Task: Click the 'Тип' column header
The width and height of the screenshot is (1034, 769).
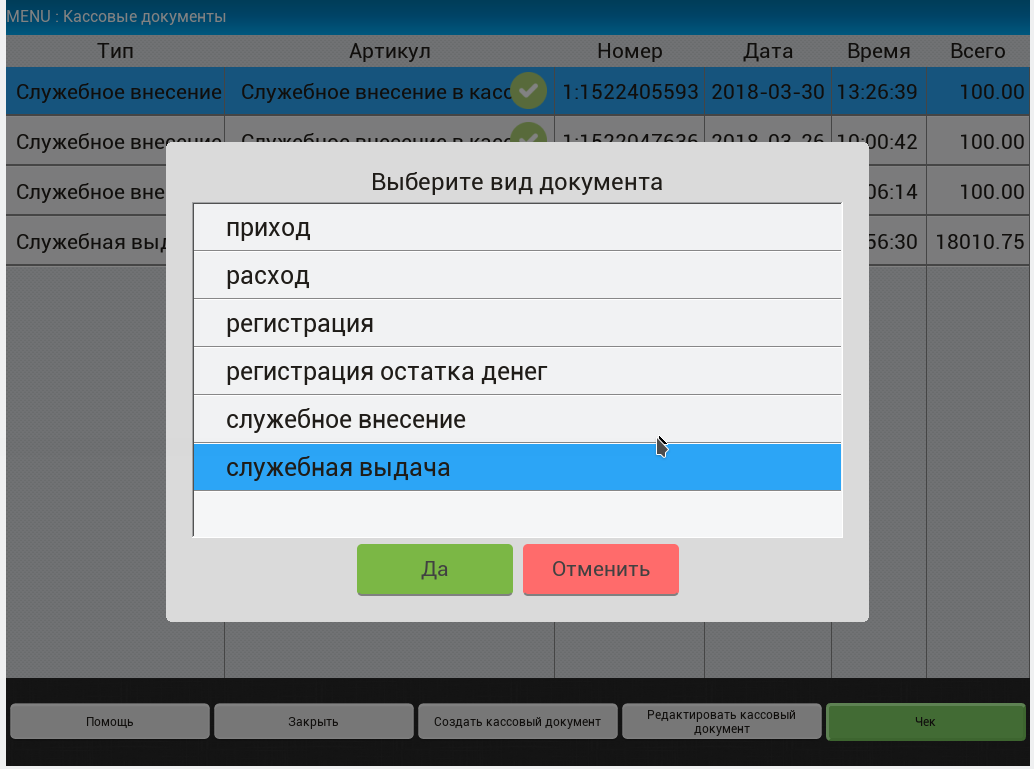Action: point(115,51)
